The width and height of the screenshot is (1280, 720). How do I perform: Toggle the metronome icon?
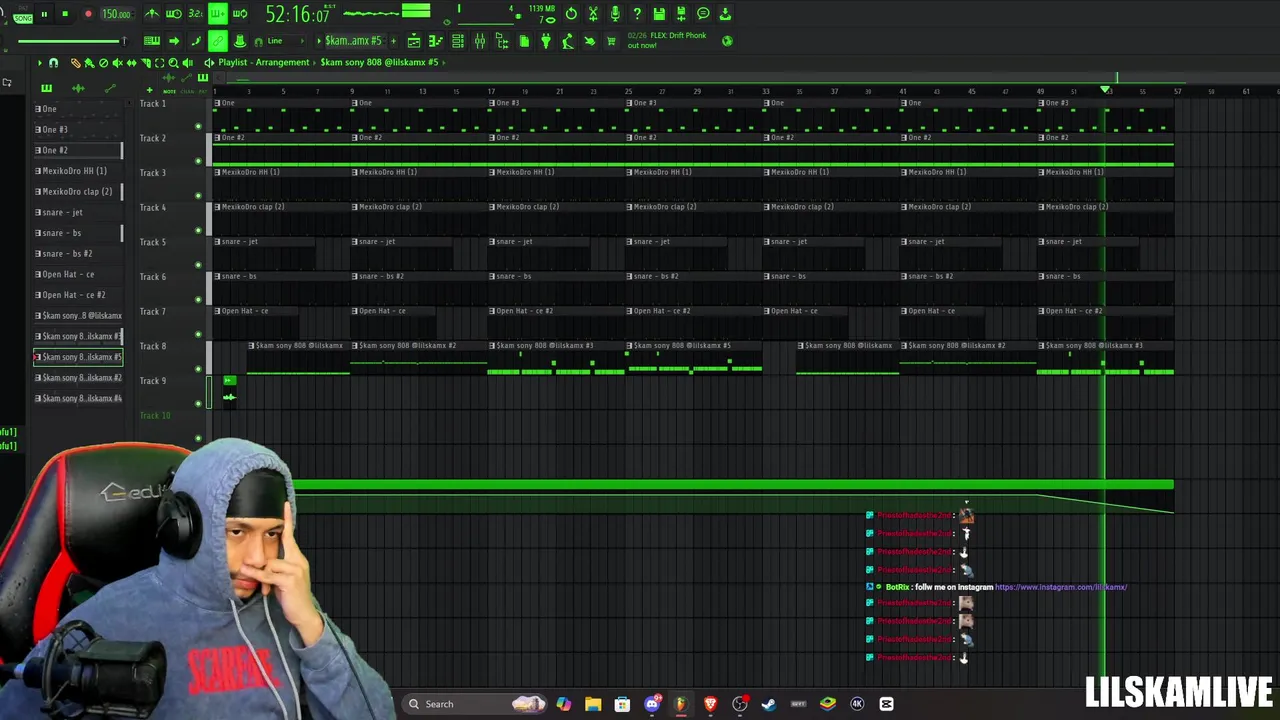pos(152,14)
